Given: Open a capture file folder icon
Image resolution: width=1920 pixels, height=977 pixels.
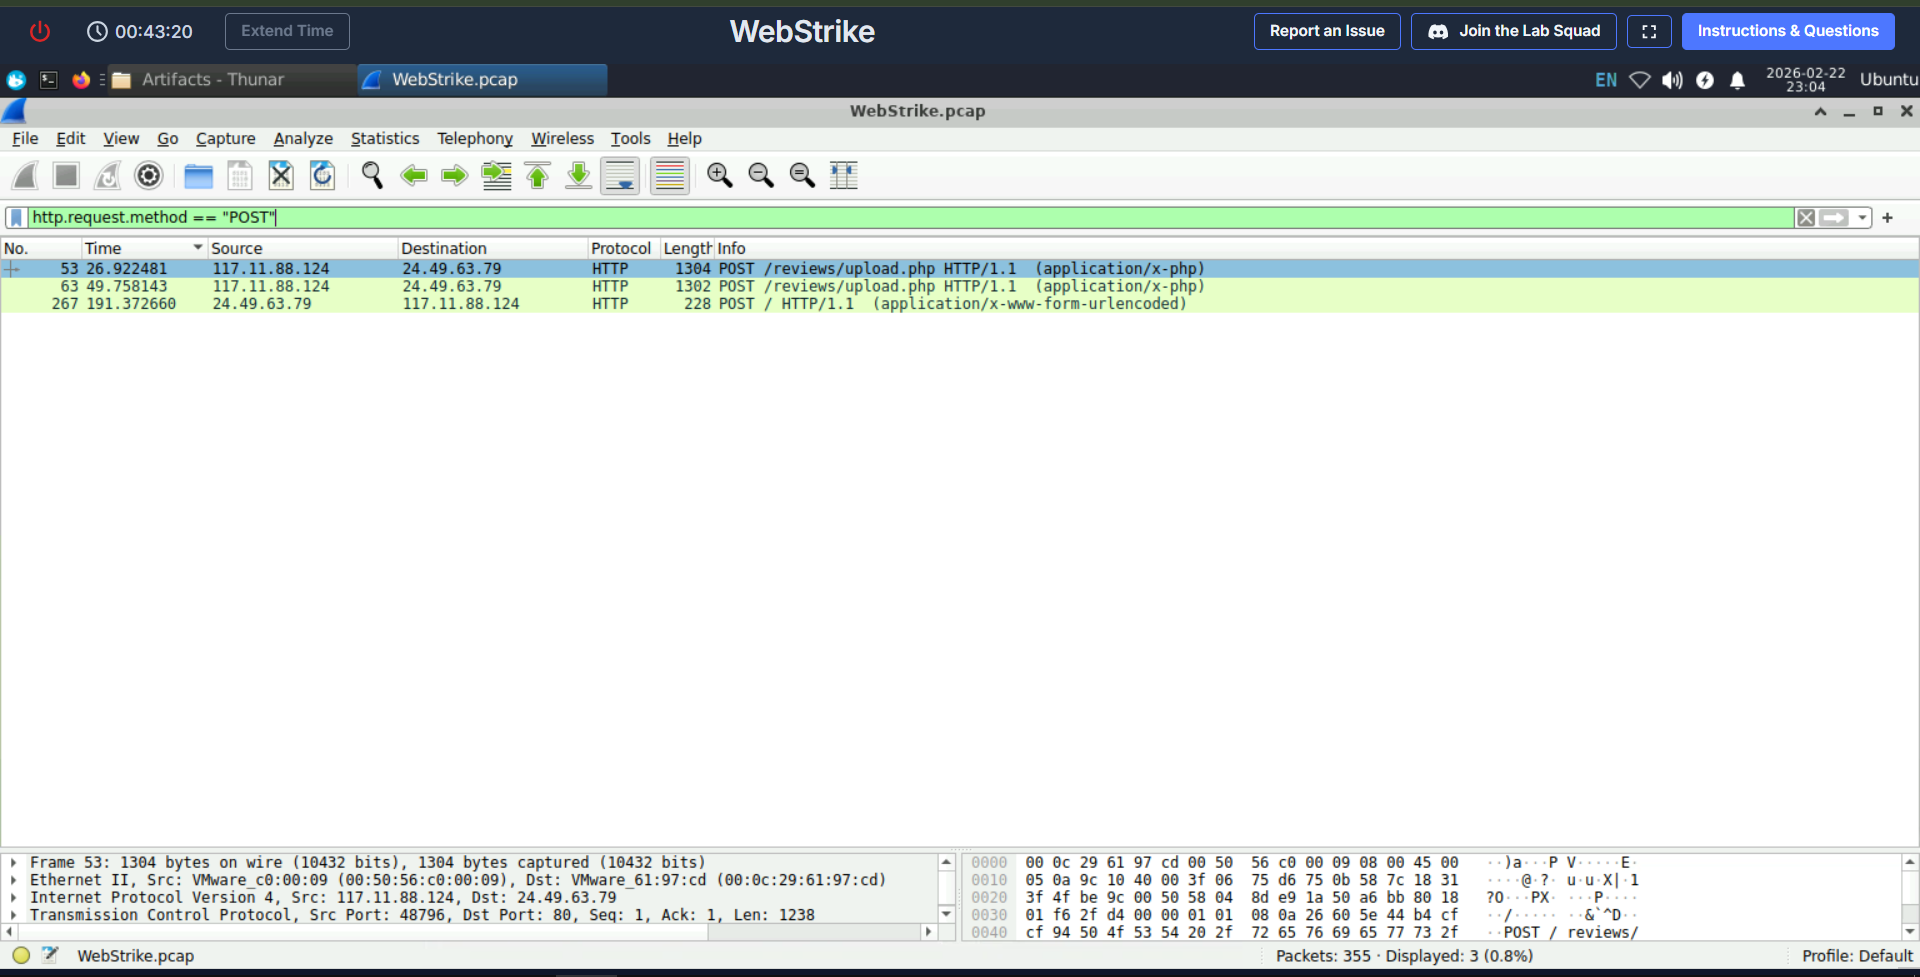Looking at the screenshot, I should [x=199, y=176].
